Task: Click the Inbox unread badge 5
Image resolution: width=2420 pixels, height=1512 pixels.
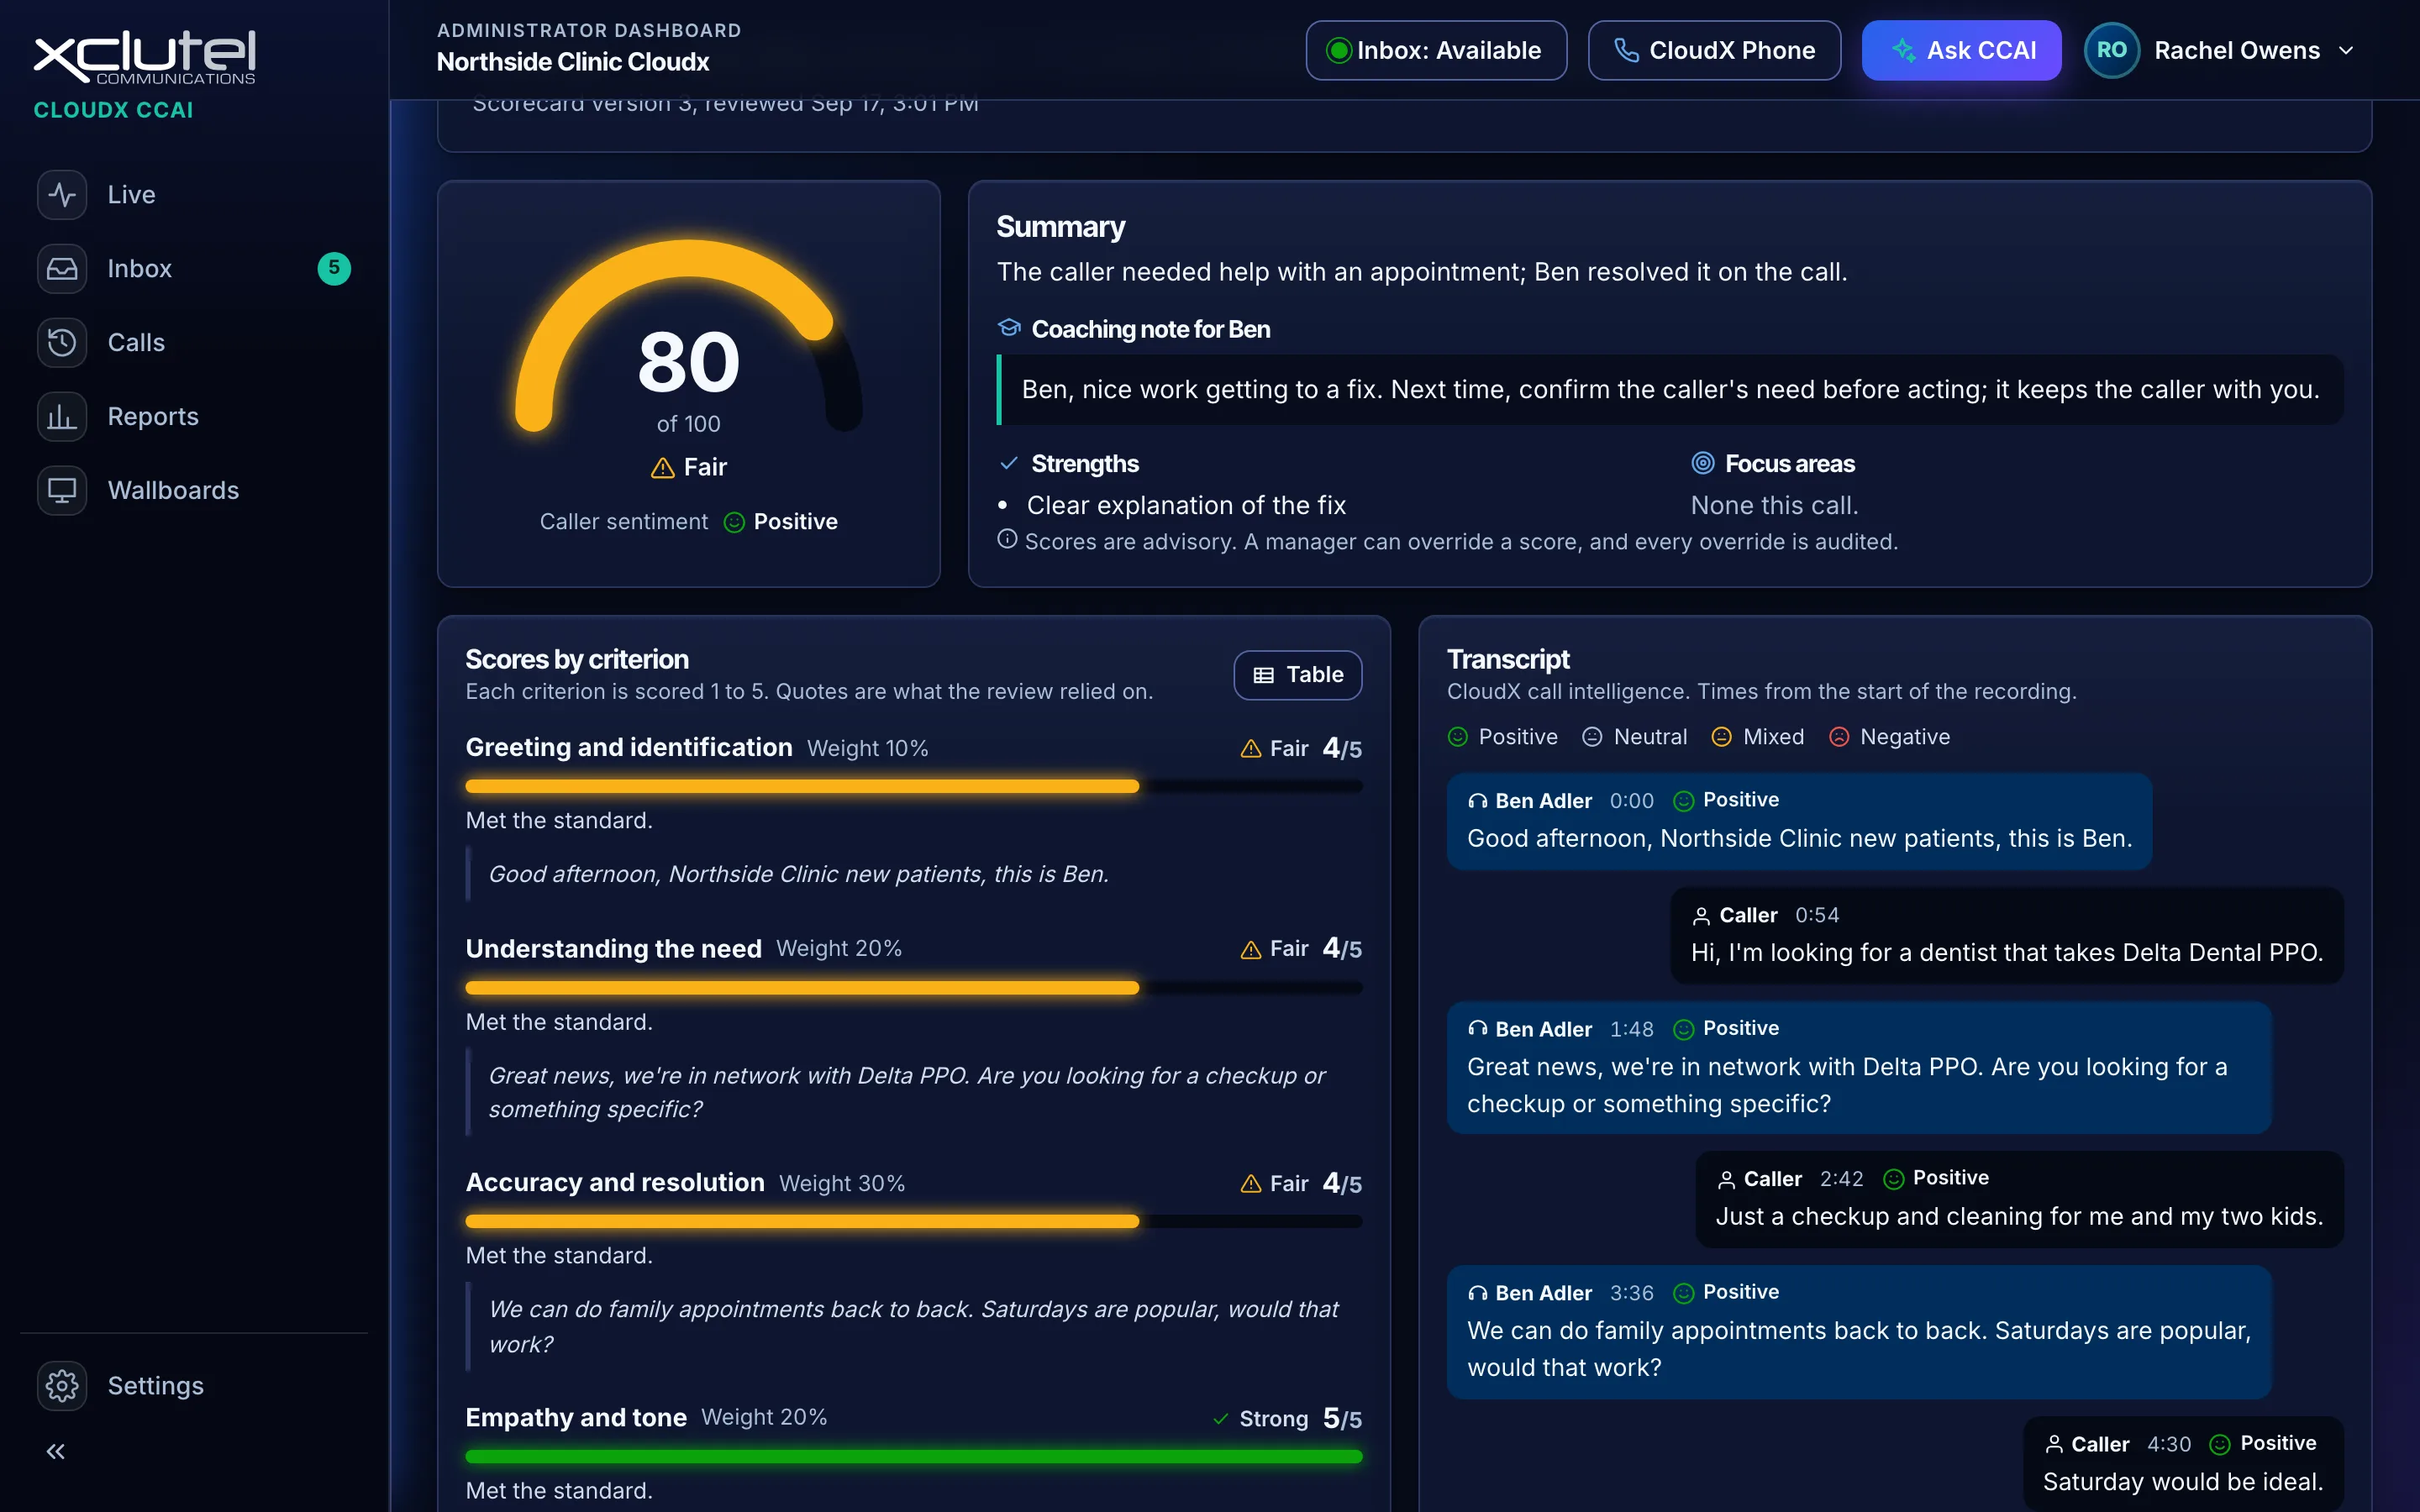Action: (334, 268)
